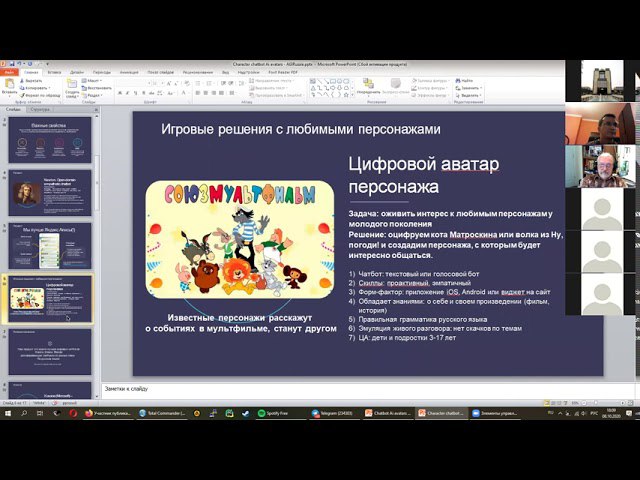Open the Рецензирование ribbon tab
The image size is (640, 480).
[198, 72]
